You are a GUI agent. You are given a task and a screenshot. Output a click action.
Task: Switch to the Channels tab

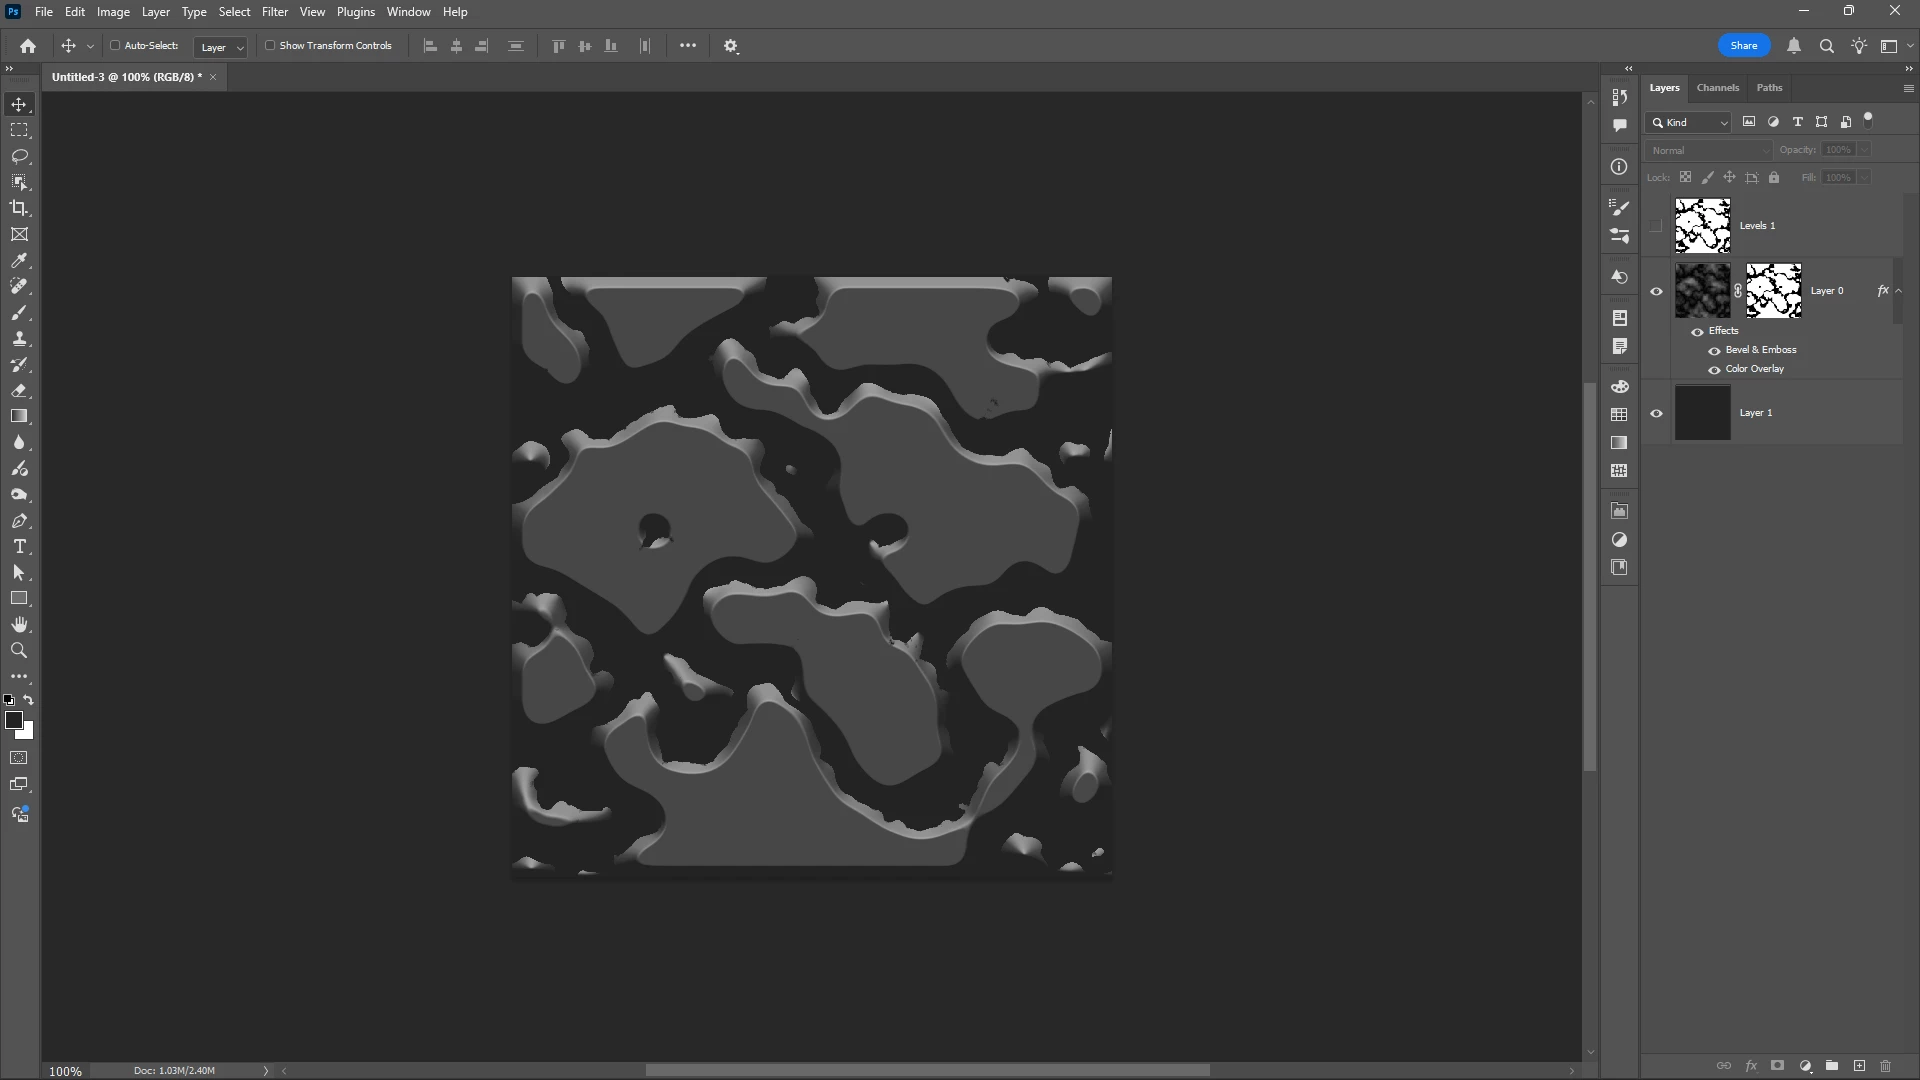point(1718,88)
